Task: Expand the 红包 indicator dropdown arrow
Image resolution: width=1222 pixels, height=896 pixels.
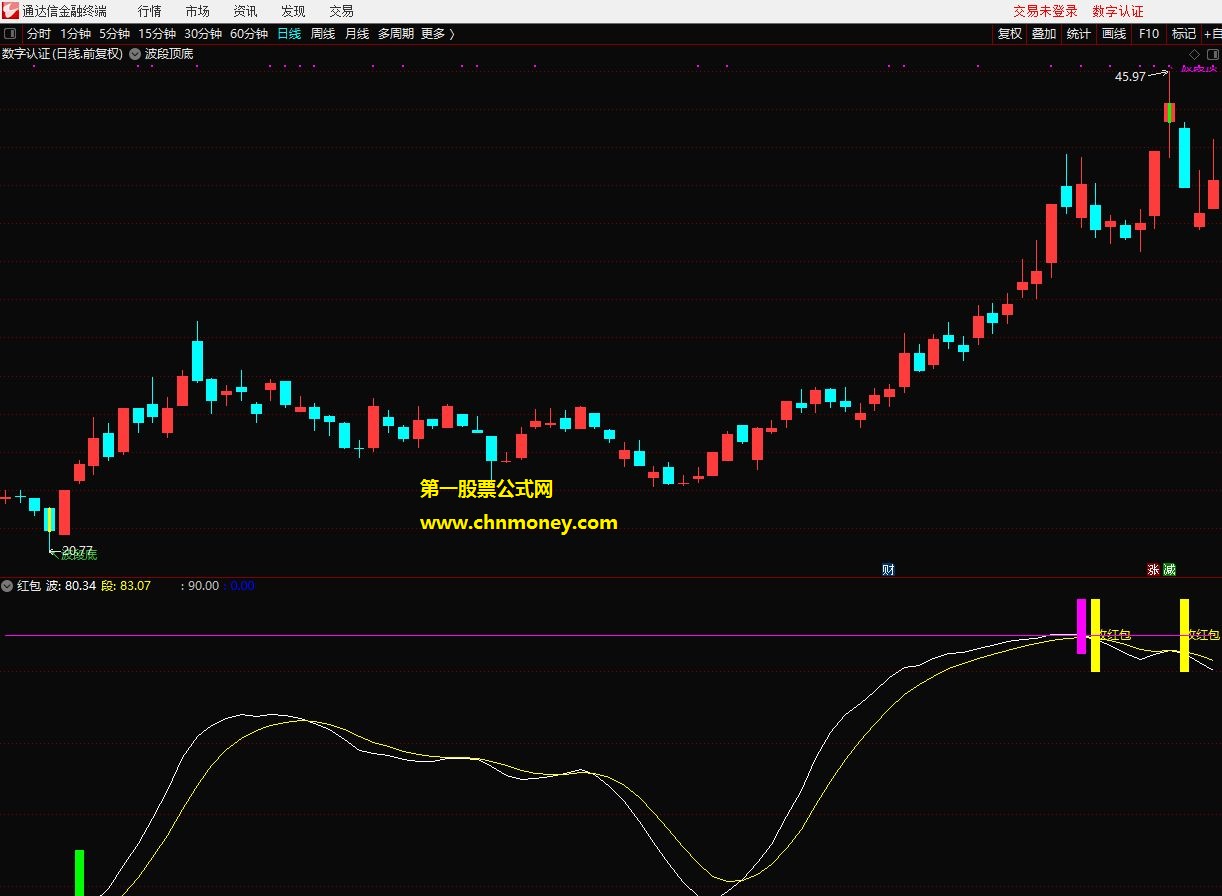Action: (8, 586)
